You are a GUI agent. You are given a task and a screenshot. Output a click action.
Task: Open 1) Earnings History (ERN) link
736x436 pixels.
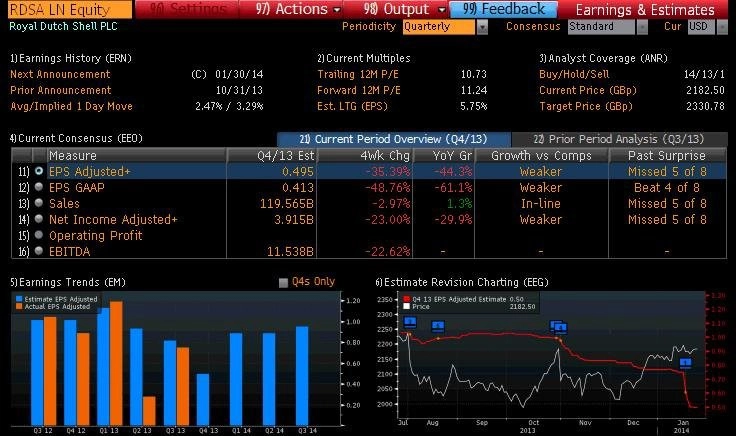[71, 58]
